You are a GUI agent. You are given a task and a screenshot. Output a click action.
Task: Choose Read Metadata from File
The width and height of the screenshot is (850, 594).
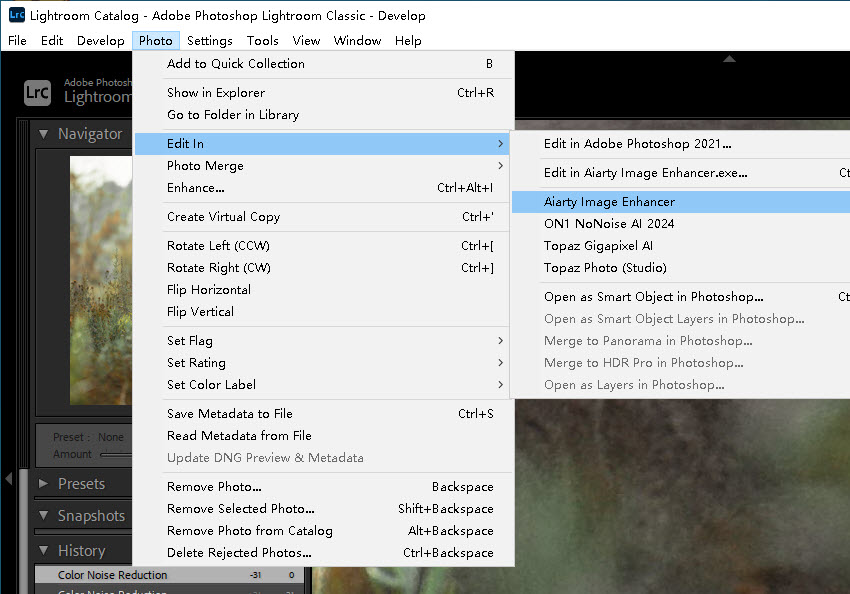click(322, 436)
